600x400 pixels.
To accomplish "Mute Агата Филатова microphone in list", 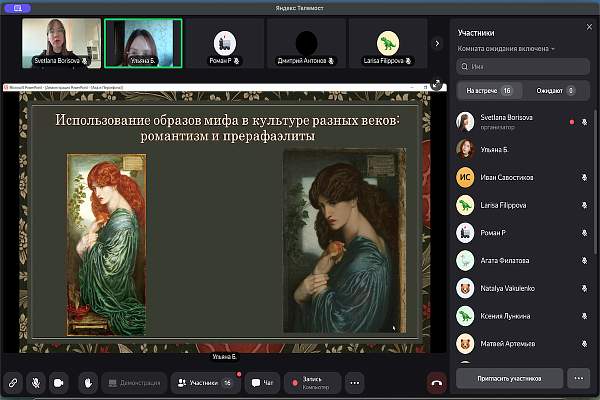I will point(584,261).
